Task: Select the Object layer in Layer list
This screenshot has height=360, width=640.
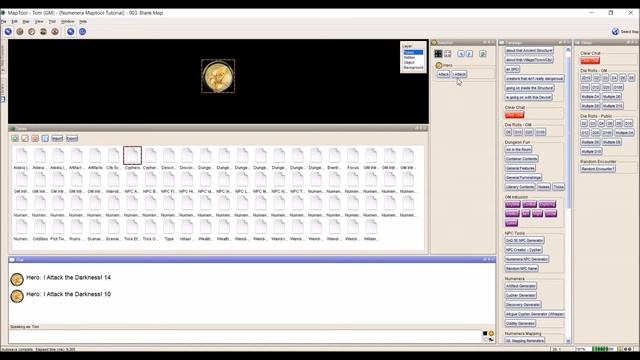Action: pyautogui.click(x=409, y=62)
